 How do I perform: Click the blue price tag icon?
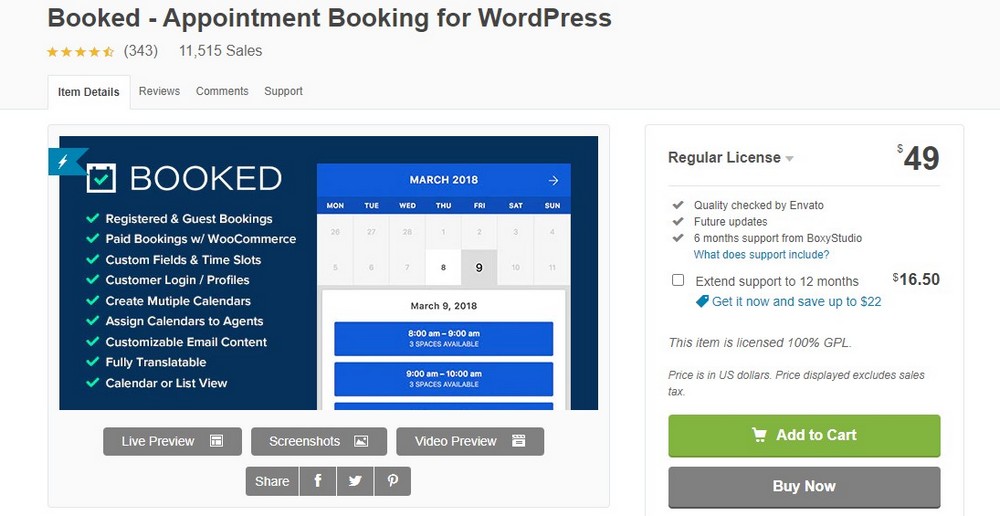click(702, 301)
